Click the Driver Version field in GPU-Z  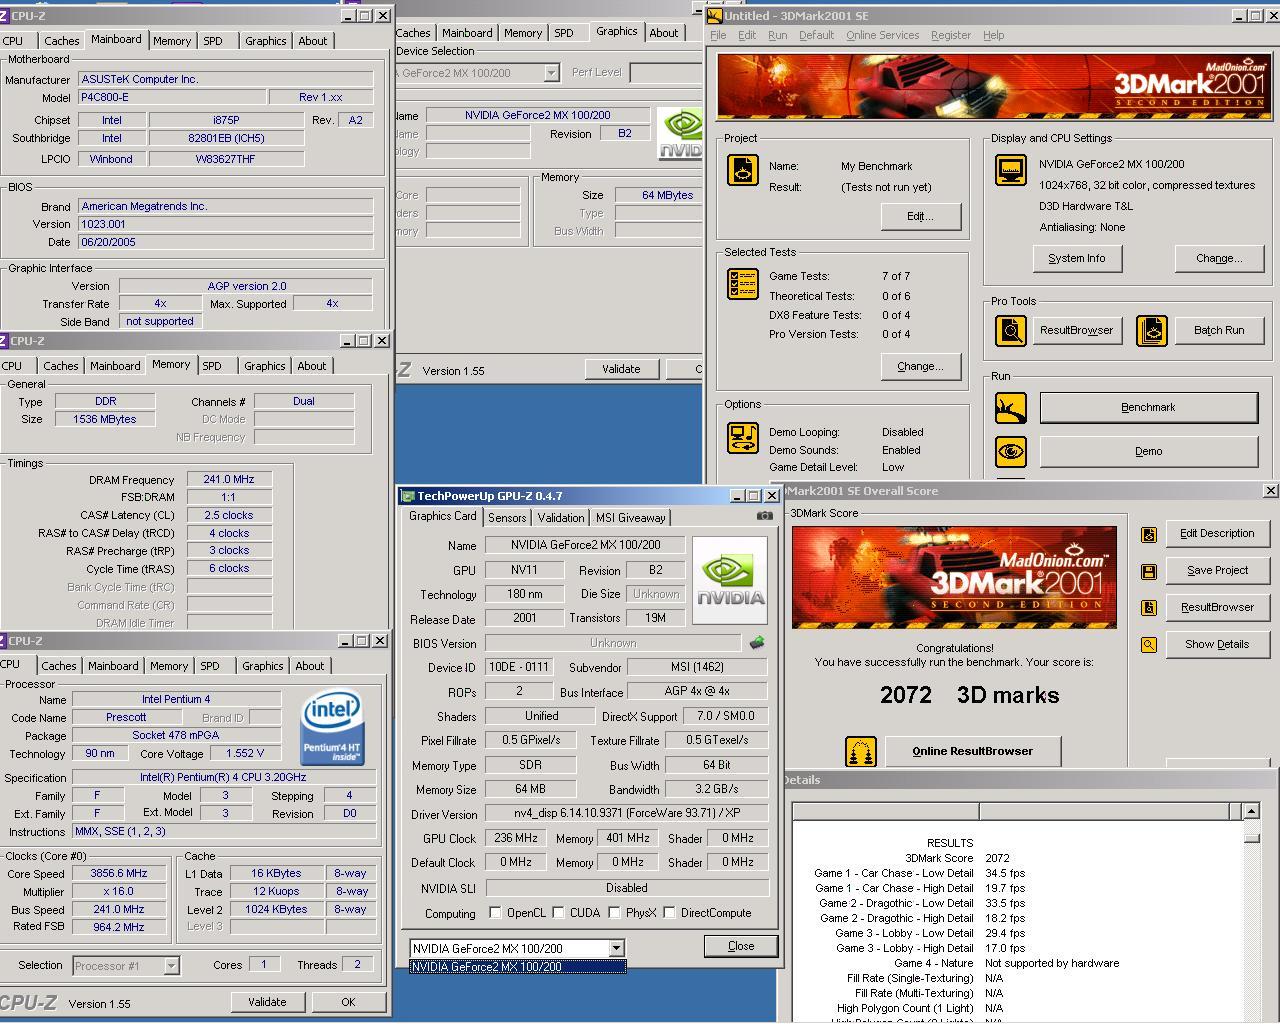[x=626, y=814]
